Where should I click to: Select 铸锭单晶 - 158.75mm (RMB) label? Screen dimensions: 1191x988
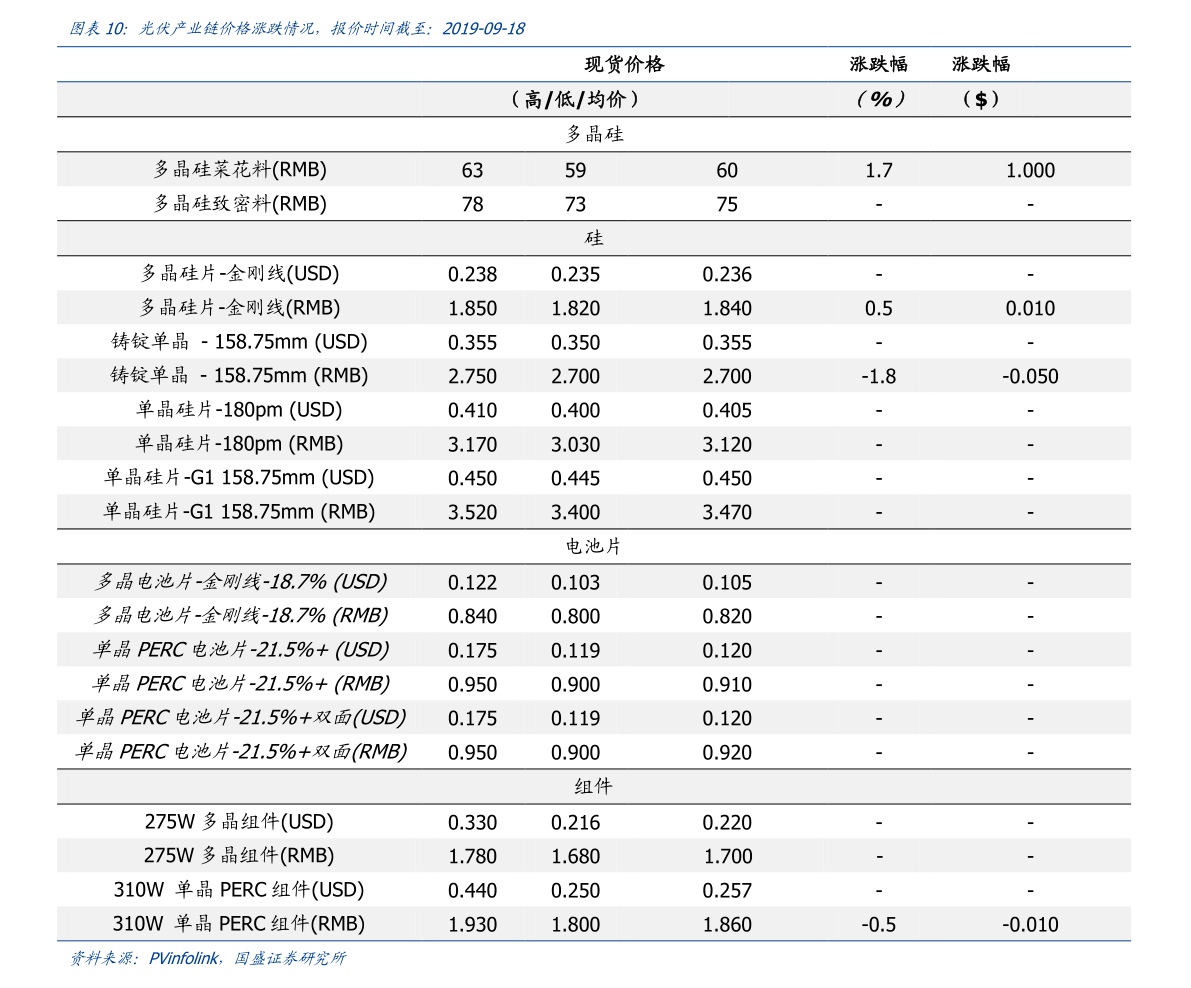coord(239,375)
